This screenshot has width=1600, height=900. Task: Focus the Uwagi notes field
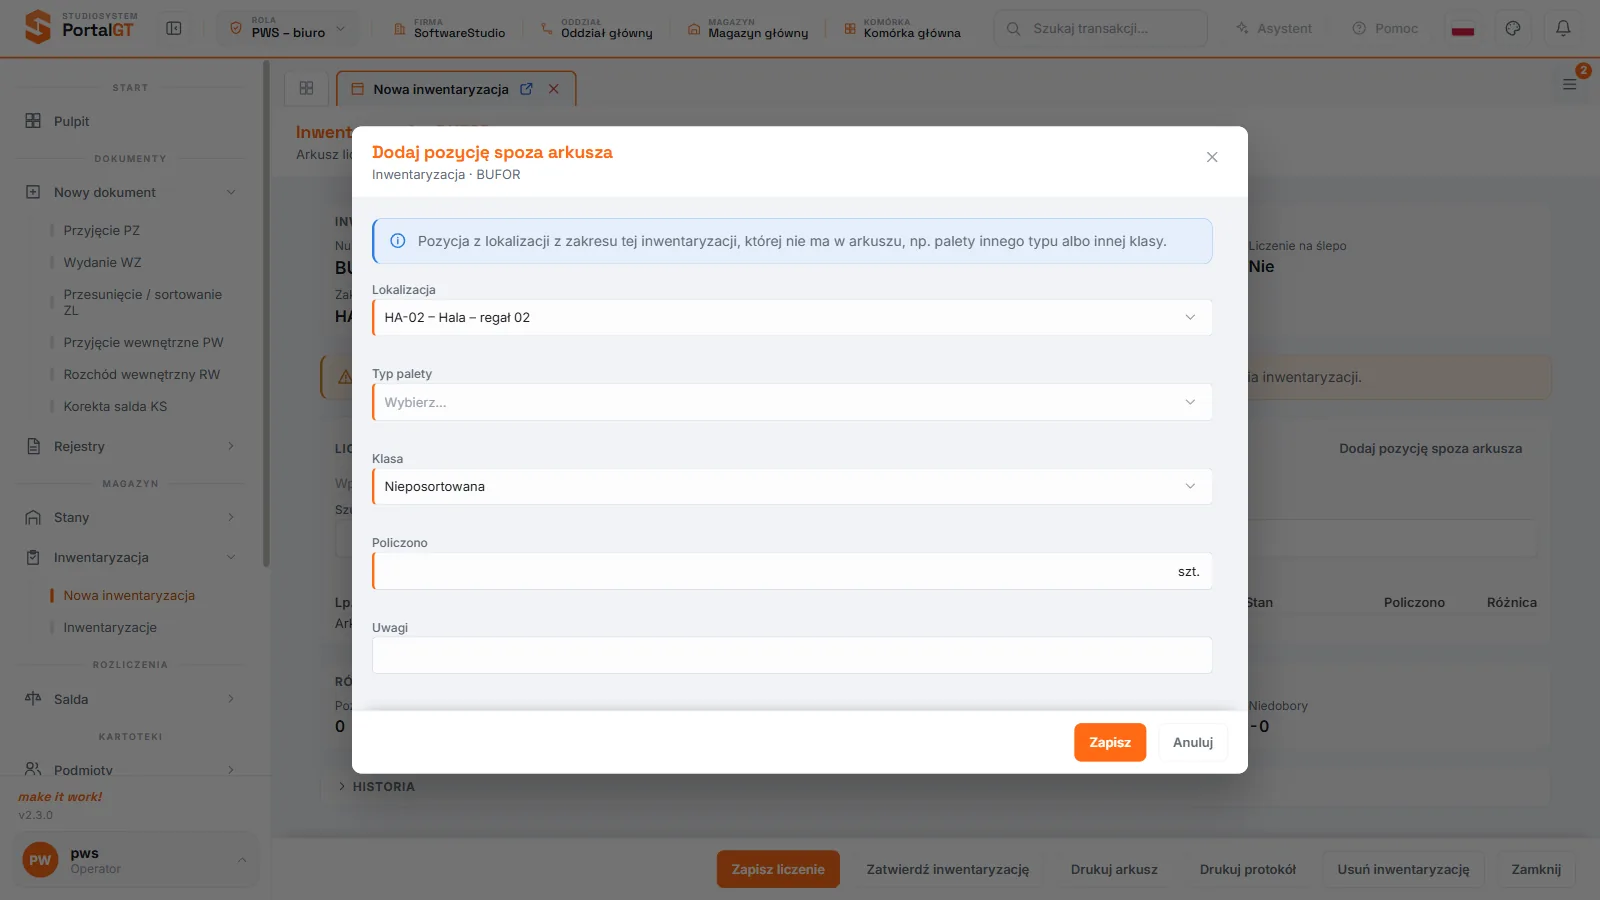click(x=792, y=655)
